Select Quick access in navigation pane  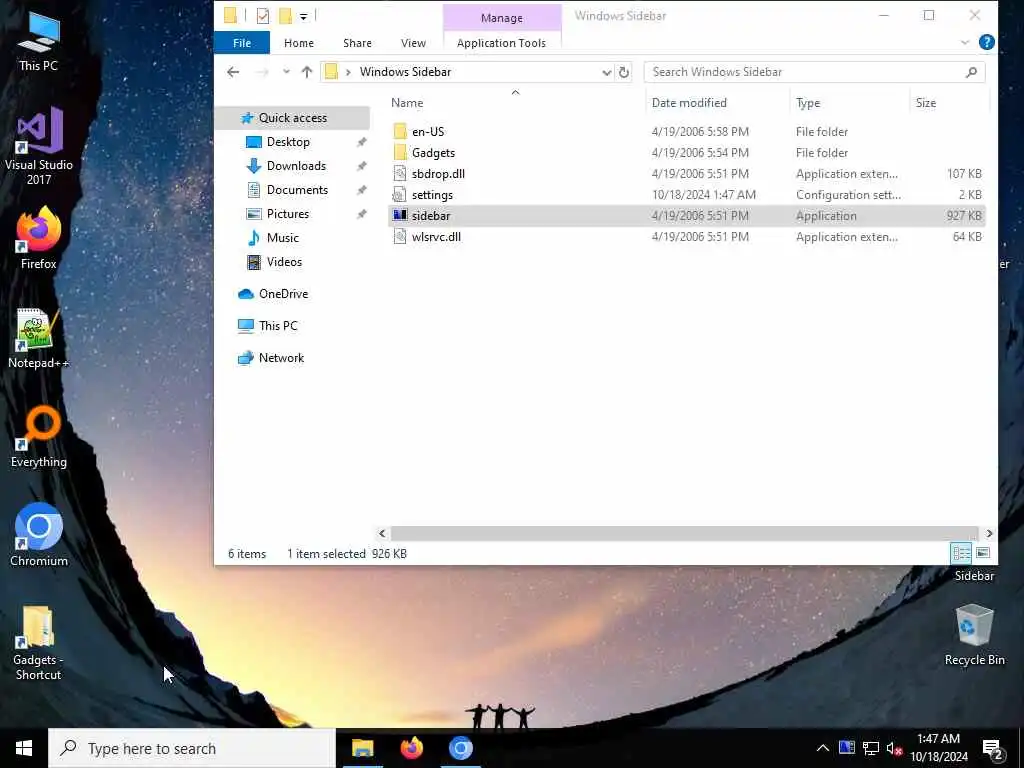tap(293, 118)
